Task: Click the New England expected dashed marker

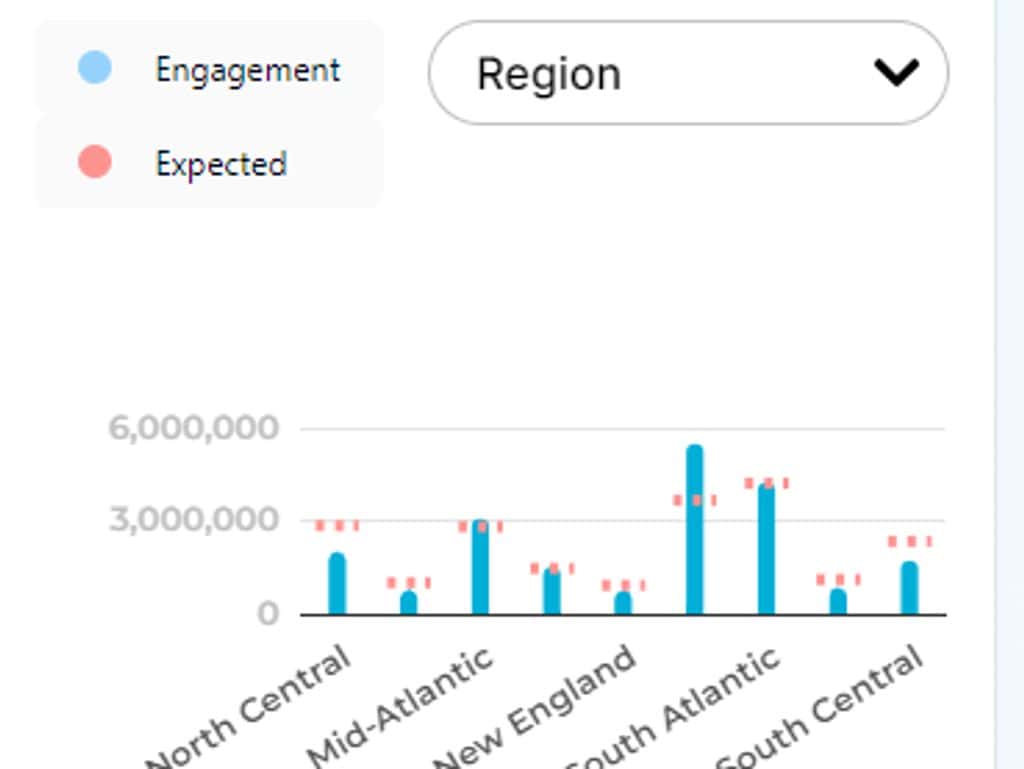Action: click(623, 585)
